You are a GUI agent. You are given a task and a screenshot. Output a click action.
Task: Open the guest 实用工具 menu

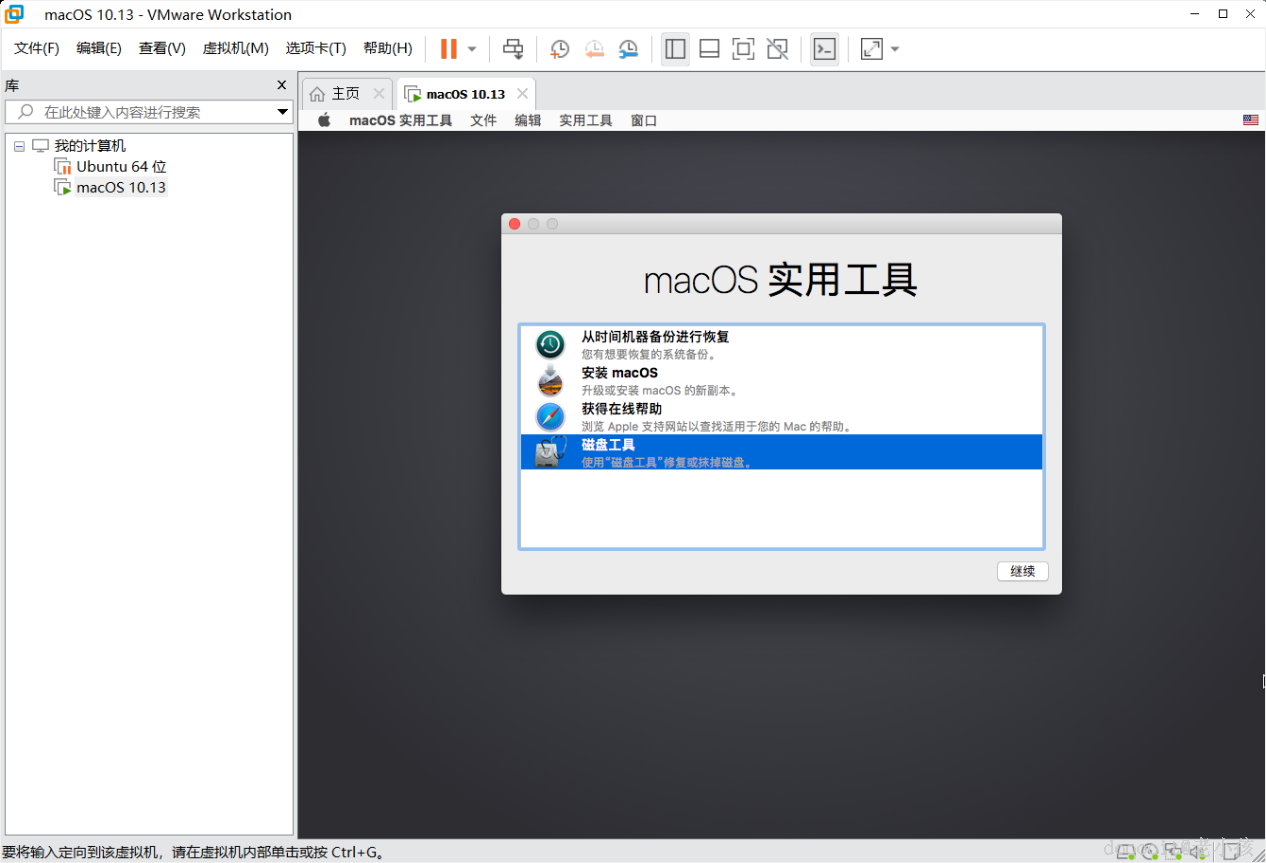pos(586,120)
